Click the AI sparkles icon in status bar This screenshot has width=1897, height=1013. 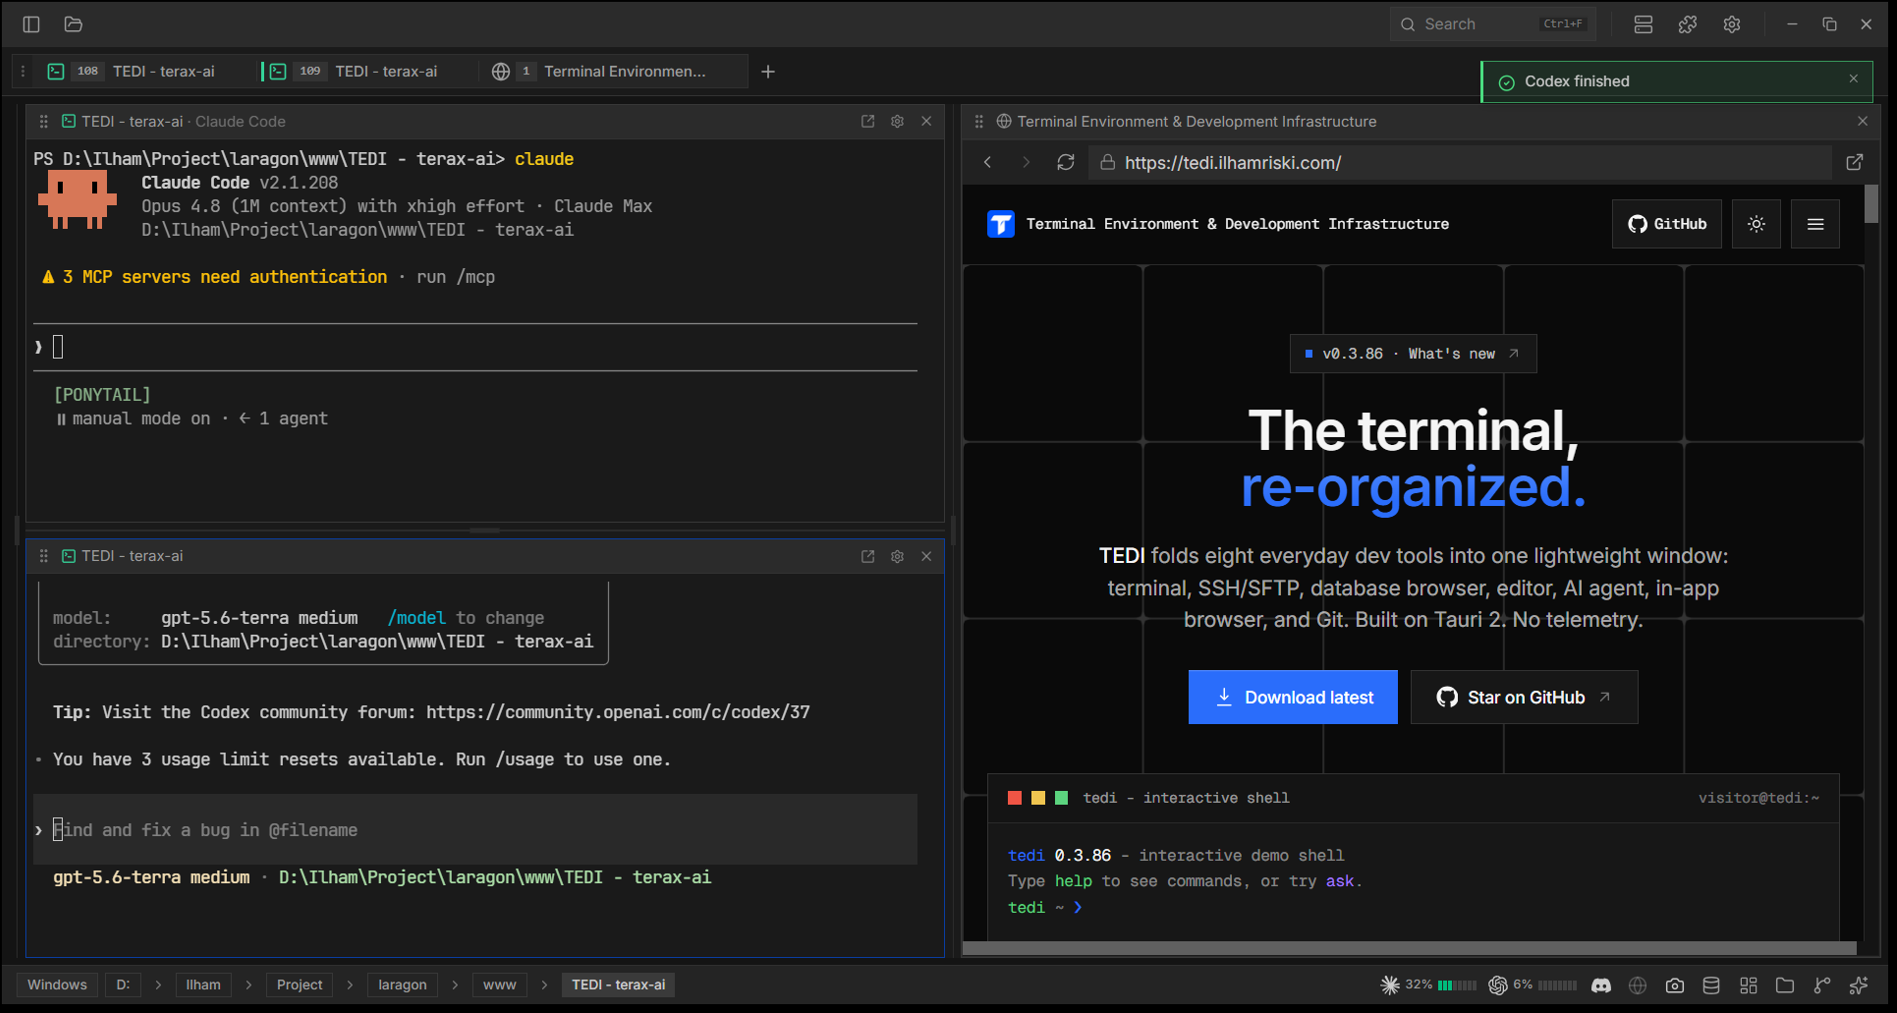(x=1859, y=985)
